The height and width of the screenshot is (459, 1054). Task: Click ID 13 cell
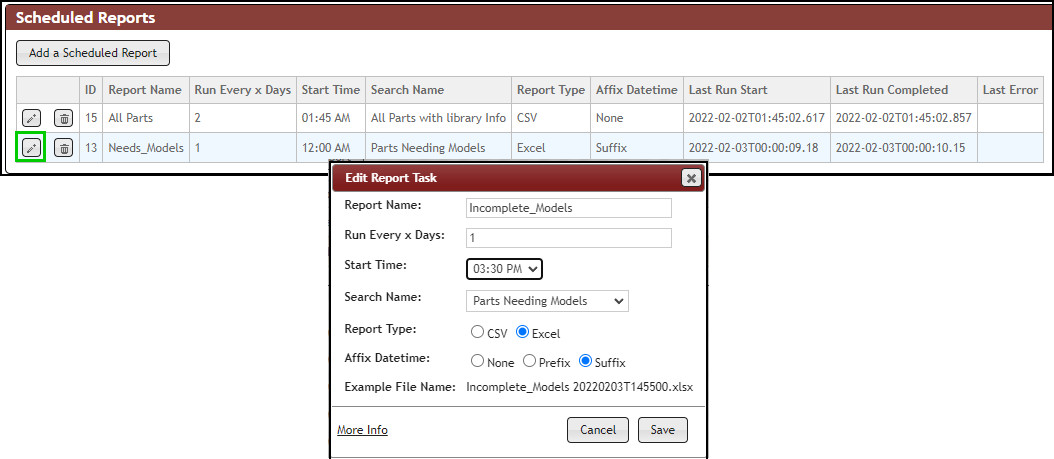coord(91,148)
